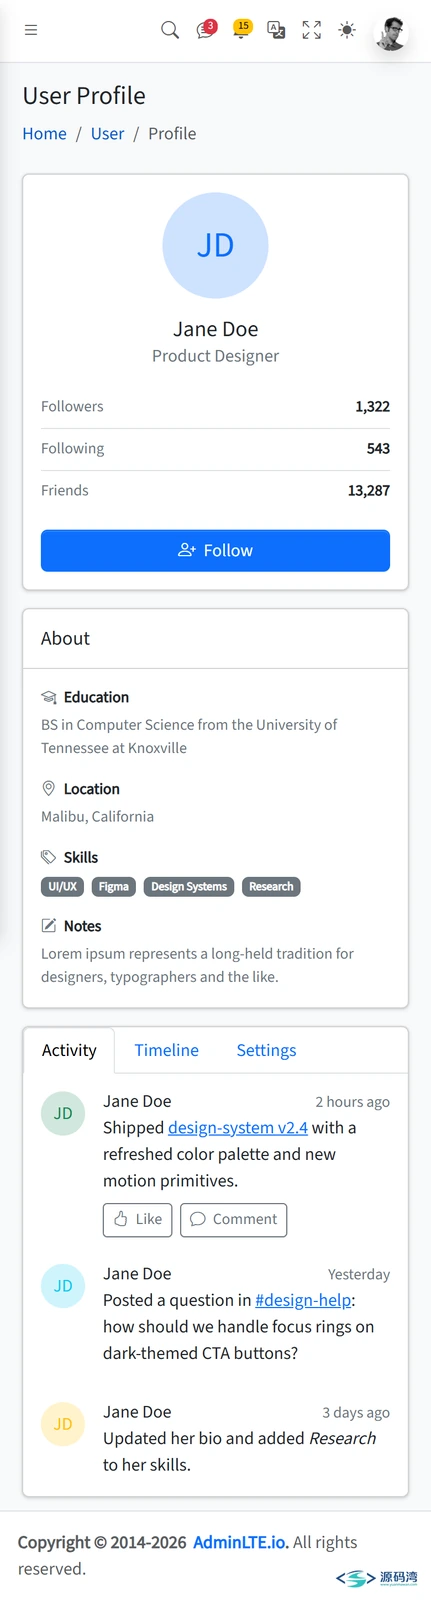This screenshot has height=1600, width=431.
Task: Open the AdminLTE.io footer link
Action: (240, 1543)
